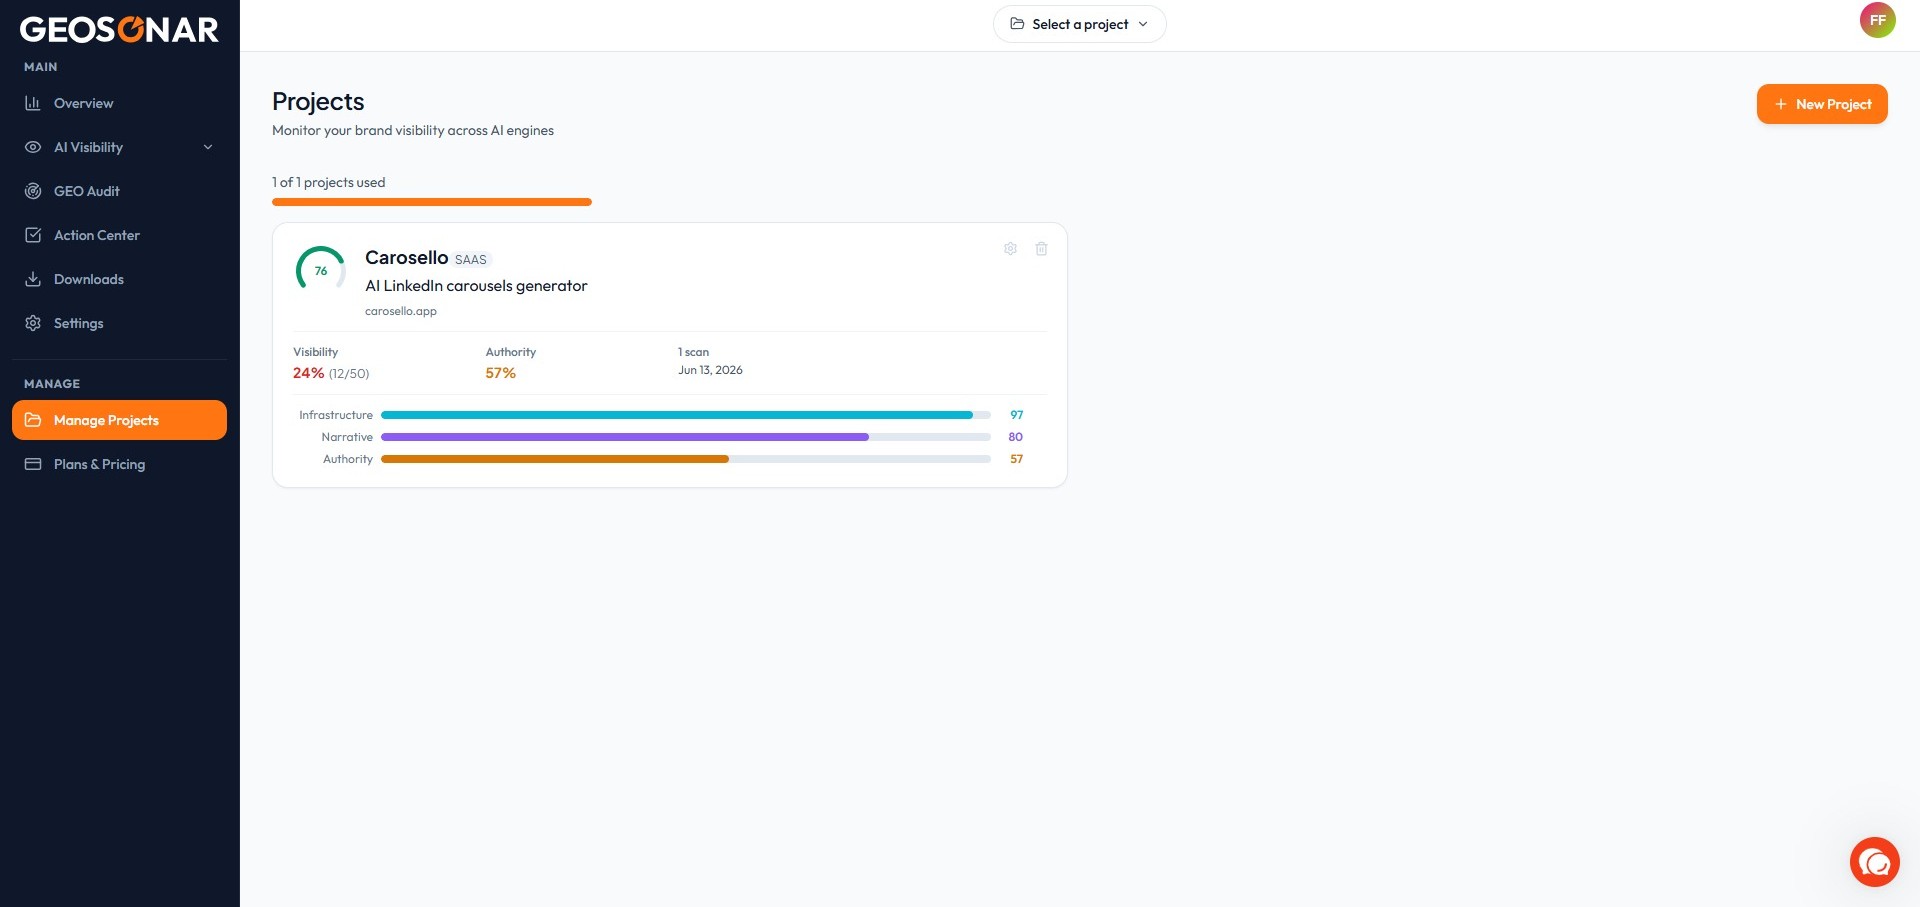1920x907 pixels.
Task: Click the projects used progress bar
Action: coord(432,202)
